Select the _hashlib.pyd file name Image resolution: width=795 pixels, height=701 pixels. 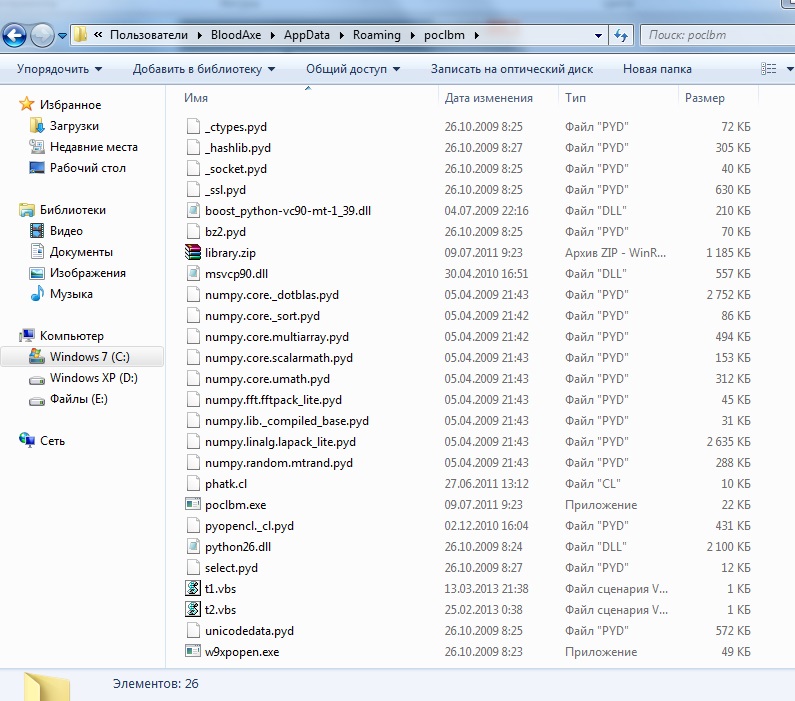(238, 148)
